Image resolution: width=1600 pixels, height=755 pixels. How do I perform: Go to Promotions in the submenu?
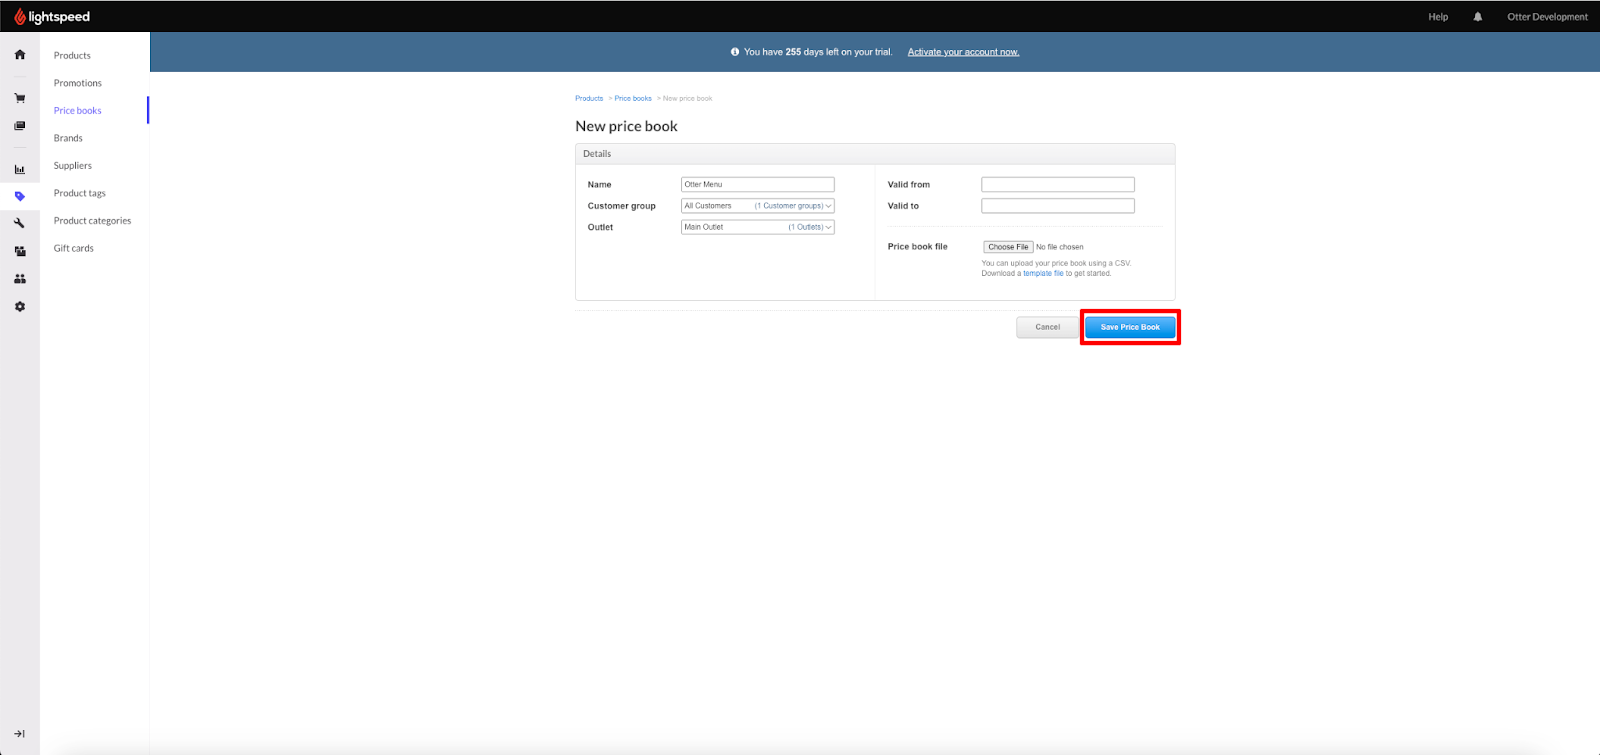78,83
